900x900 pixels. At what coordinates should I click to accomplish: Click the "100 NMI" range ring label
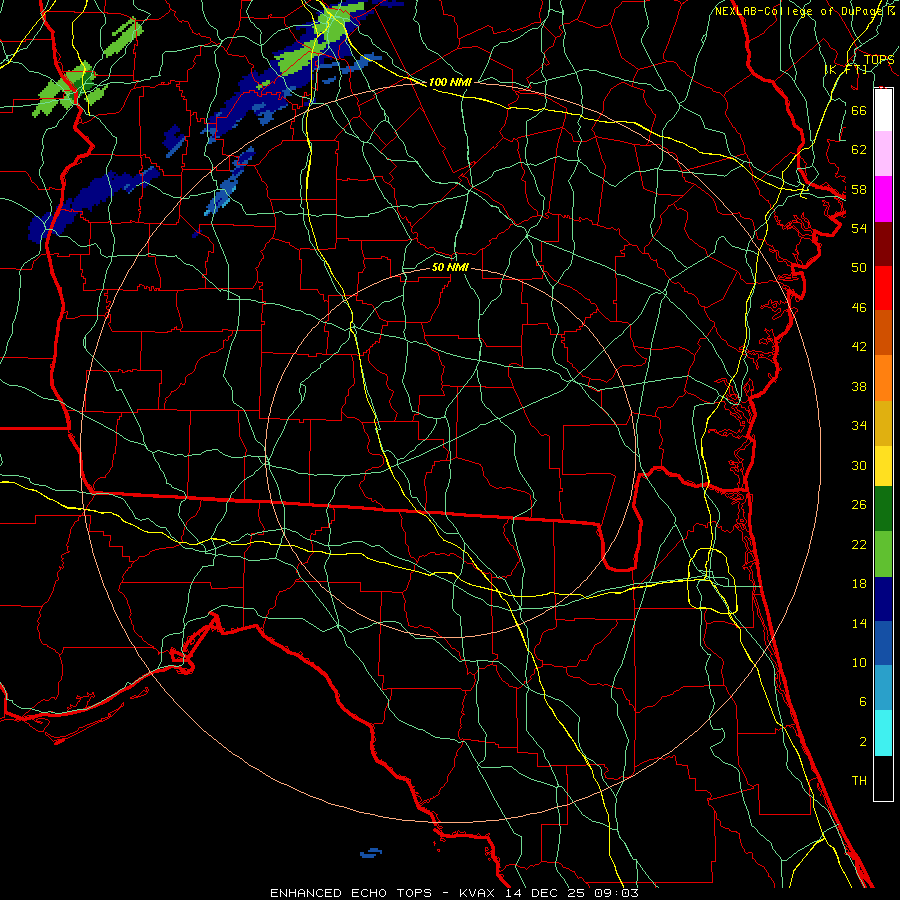point(450,82)
